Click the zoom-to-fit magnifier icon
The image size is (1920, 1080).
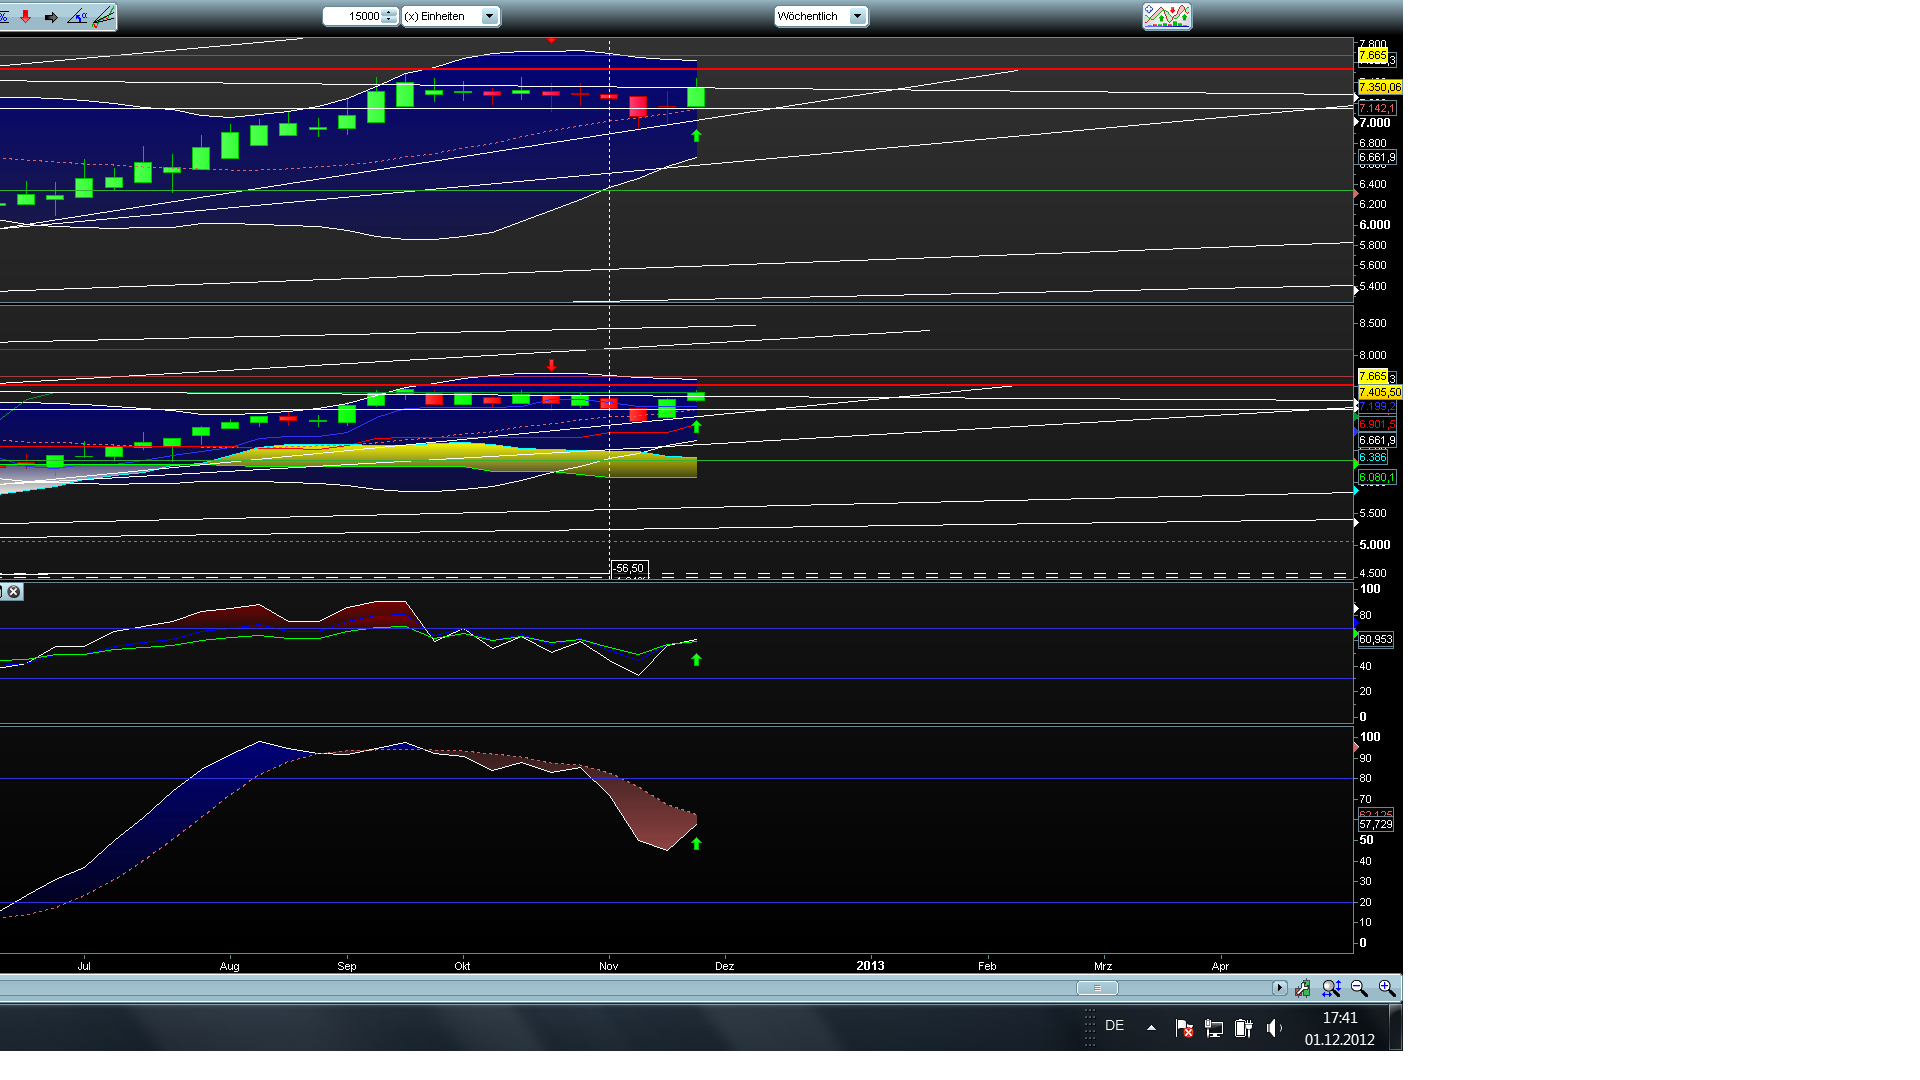[1331, 988]
